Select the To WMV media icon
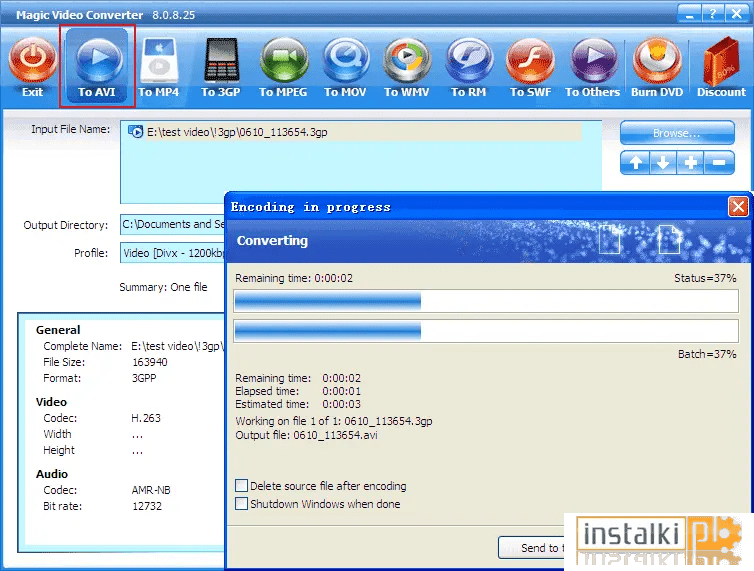The image size is (754, 571). pos(407,61)
